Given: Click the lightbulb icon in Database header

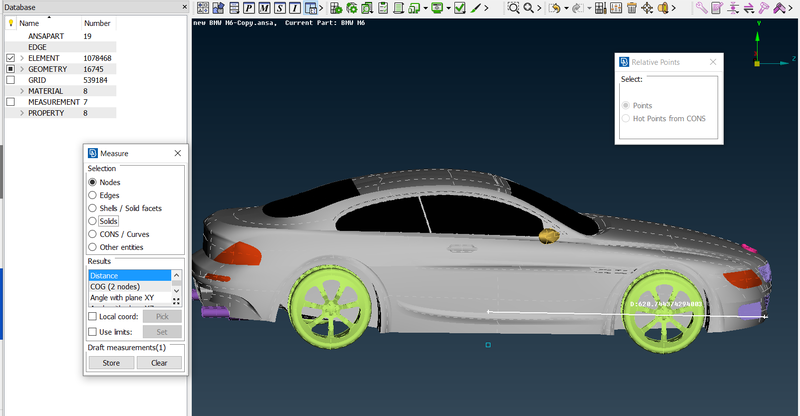Looking at the screenshot, I should 11,23.
